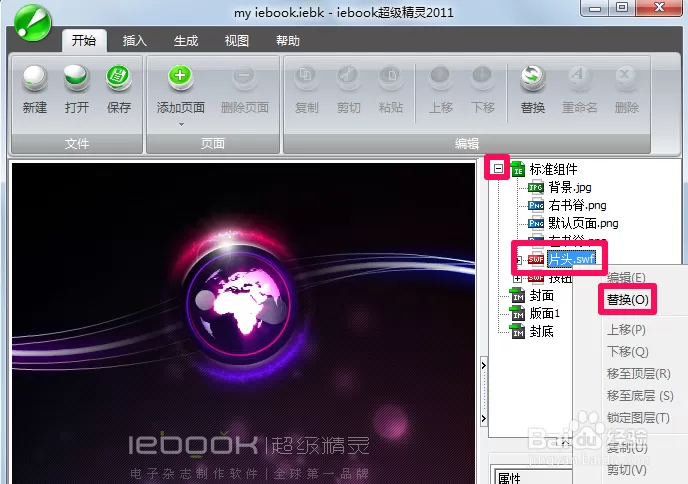Choose 移至顶层(R) in context menu
The width and height of the screenshot is (688, 484).
coord(638,373)
